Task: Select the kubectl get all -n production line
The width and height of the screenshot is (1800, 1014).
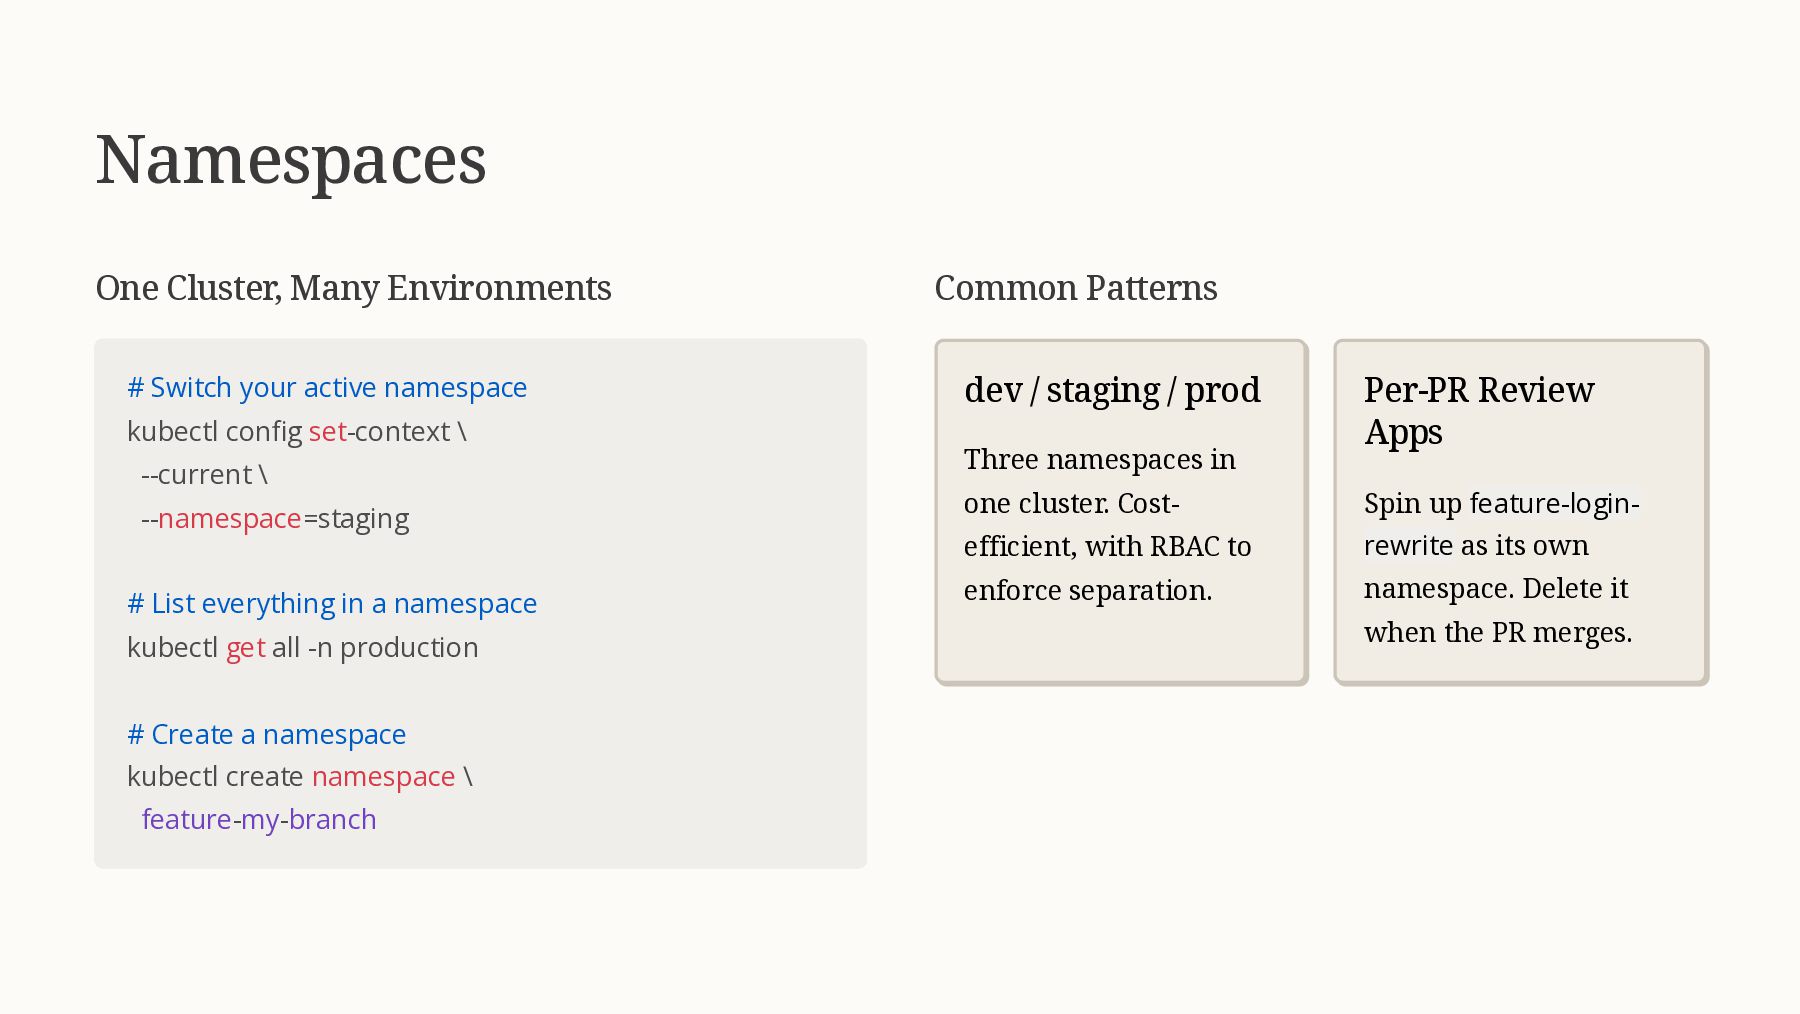Action: tap(303, 648)
